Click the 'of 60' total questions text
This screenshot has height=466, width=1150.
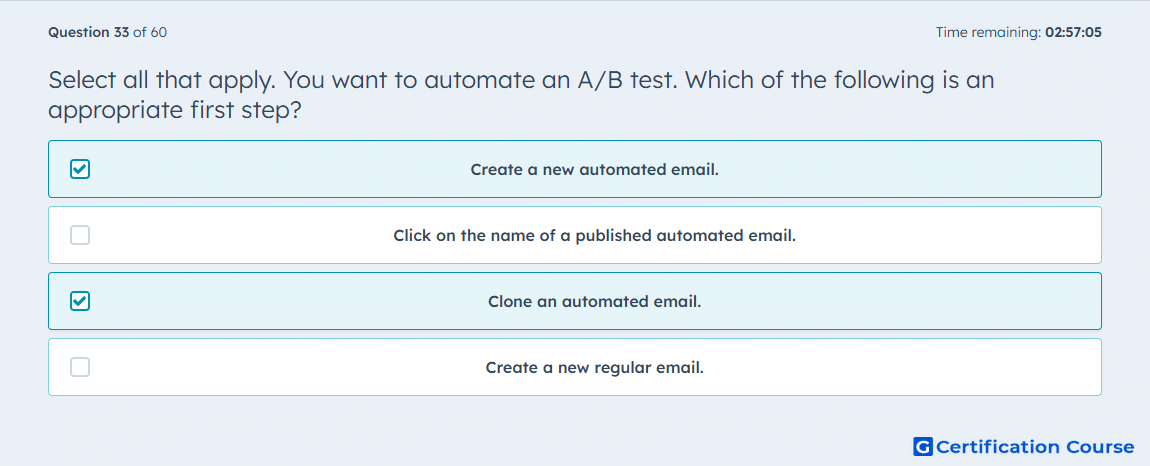pos(150,32)
